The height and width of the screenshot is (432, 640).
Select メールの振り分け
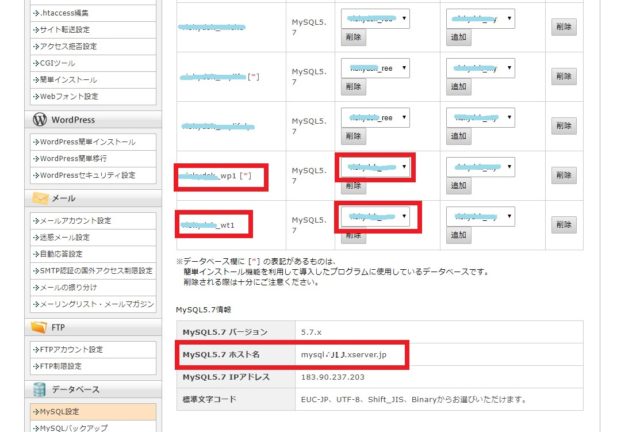[x=93, y=288]
